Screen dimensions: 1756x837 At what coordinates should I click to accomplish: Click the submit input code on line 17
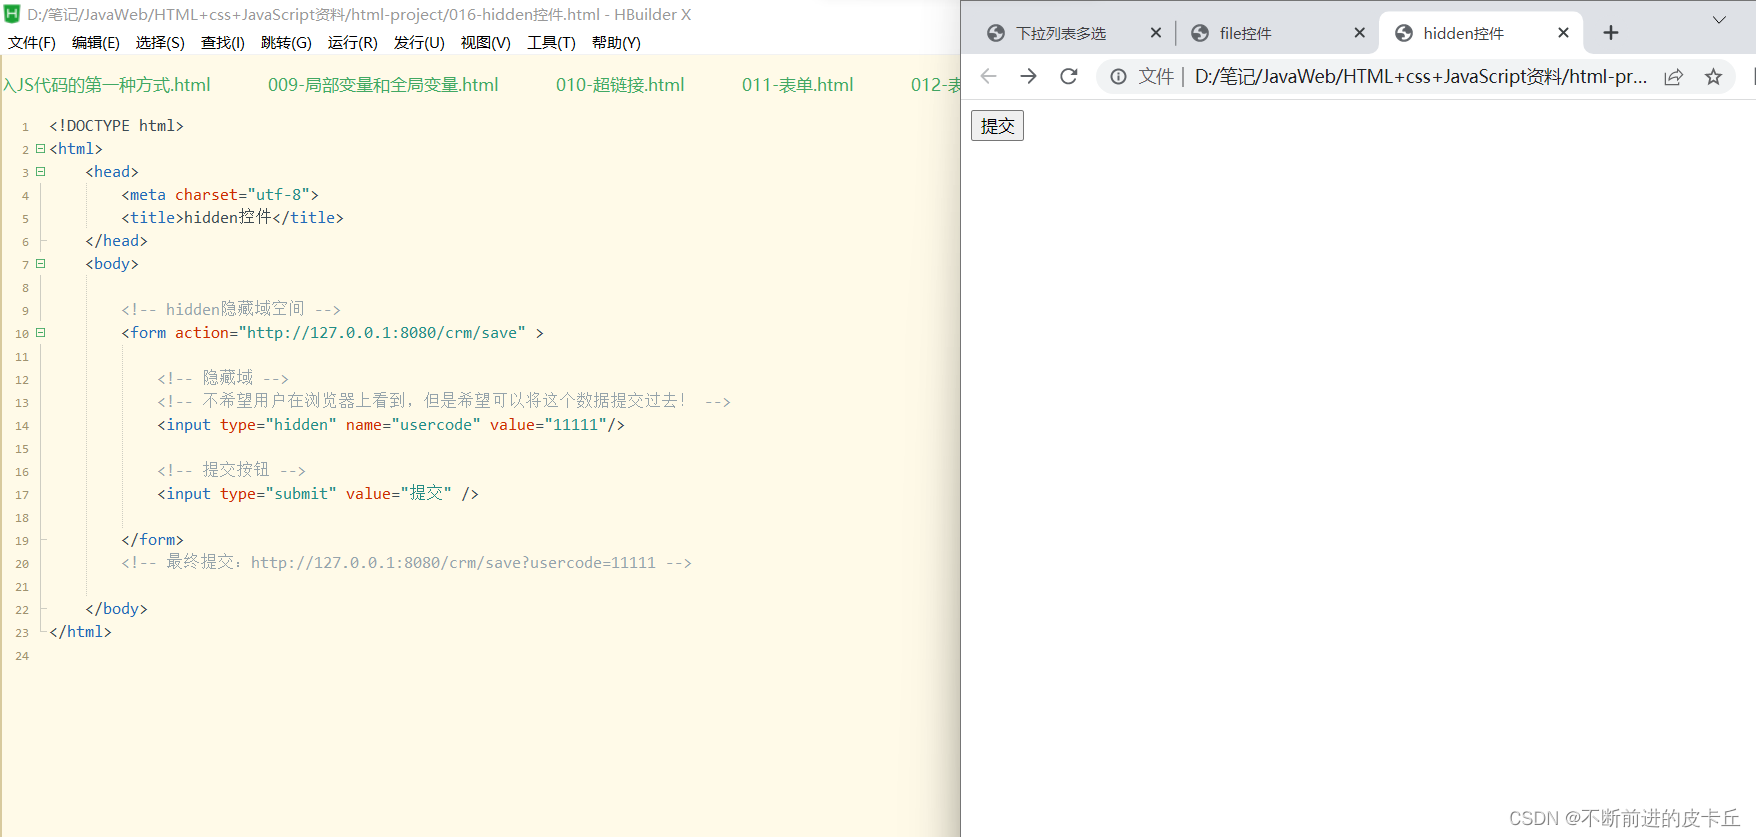[x=318, y=494]
